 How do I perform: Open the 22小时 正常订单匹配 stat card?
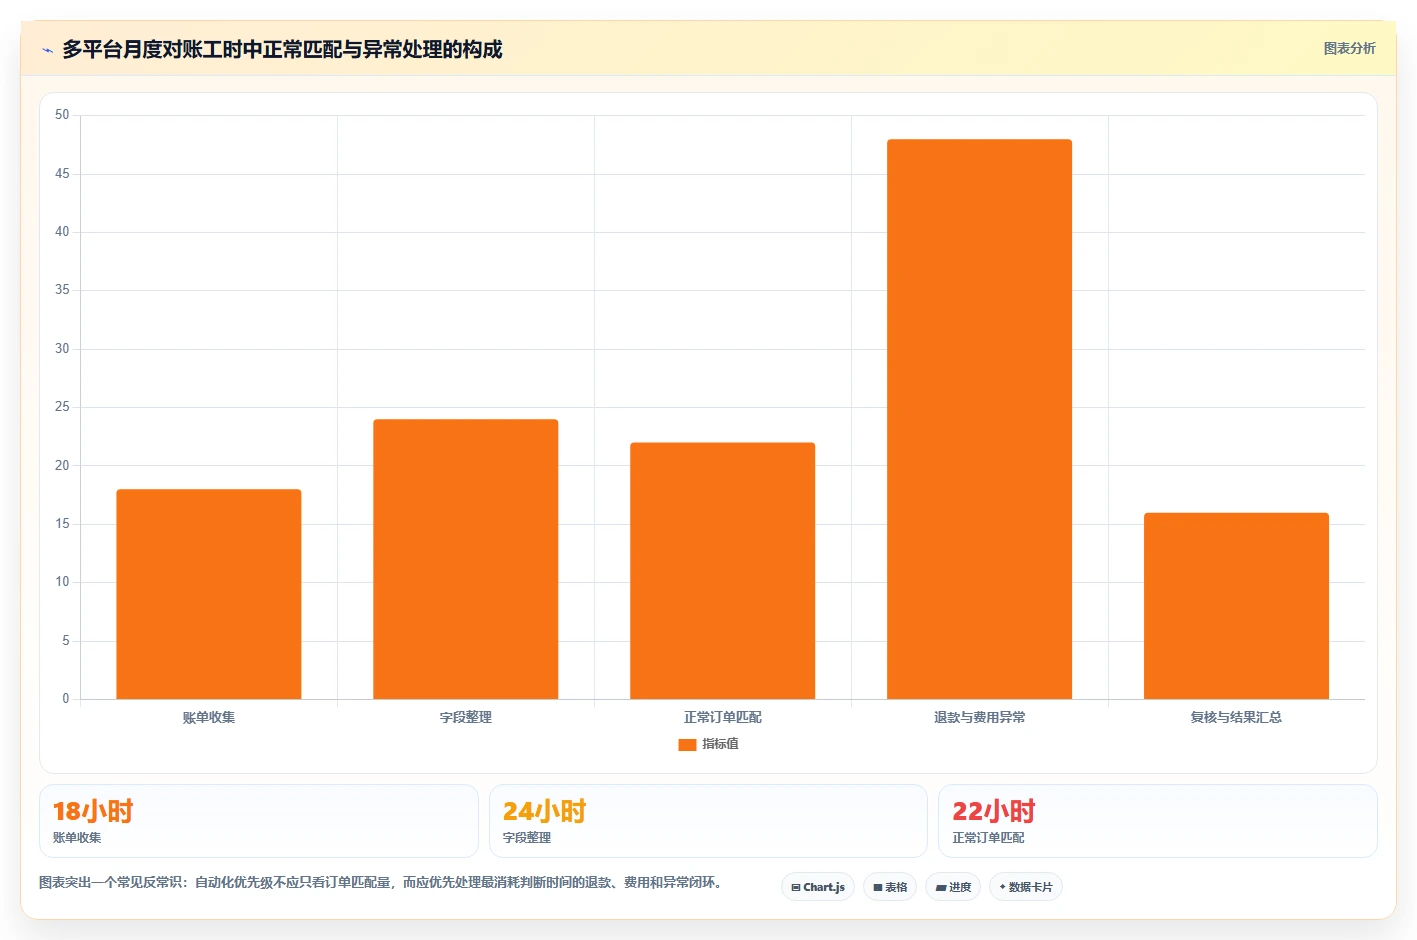(1158, 821)
